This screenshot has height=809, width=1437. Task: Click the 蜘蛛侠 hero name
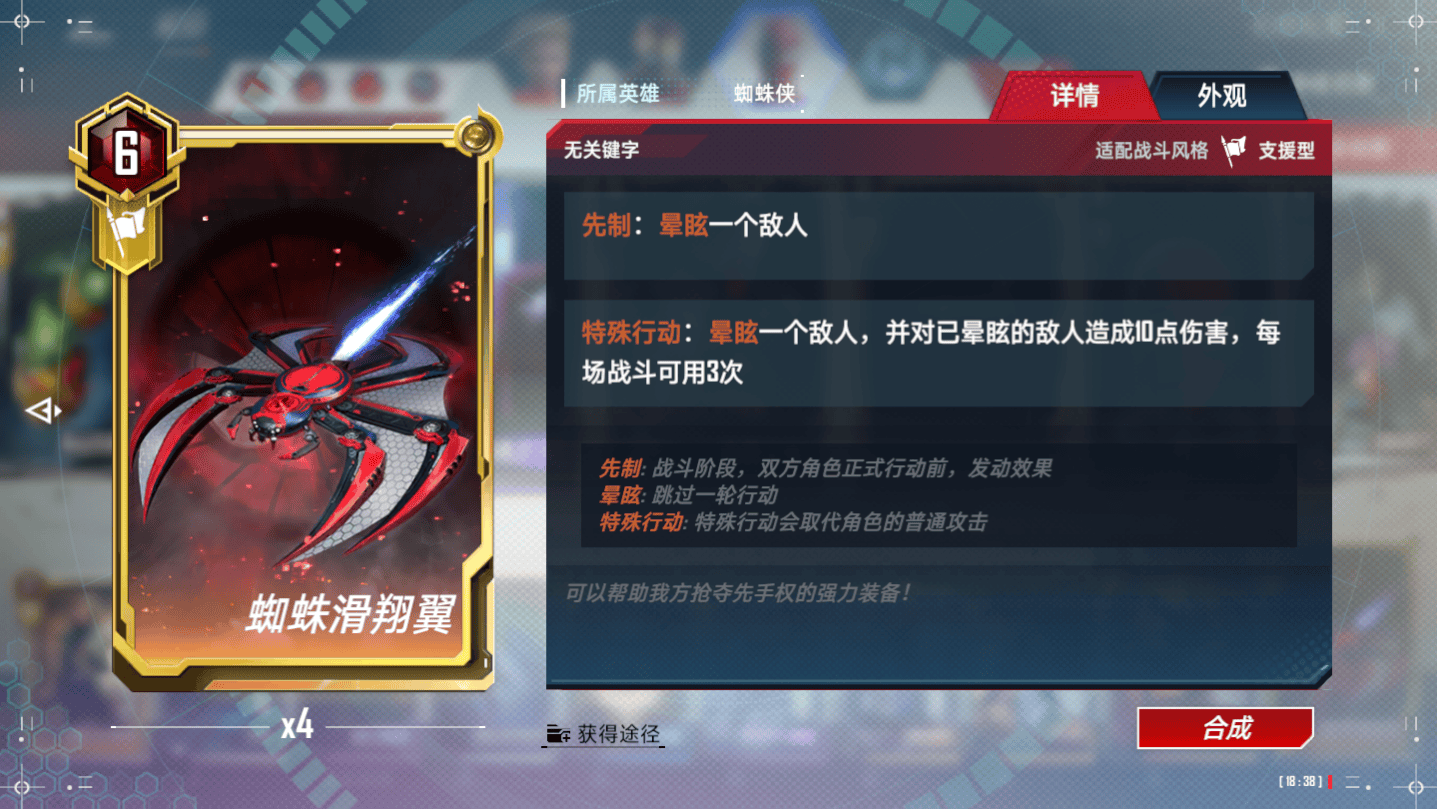click(765, 94)
